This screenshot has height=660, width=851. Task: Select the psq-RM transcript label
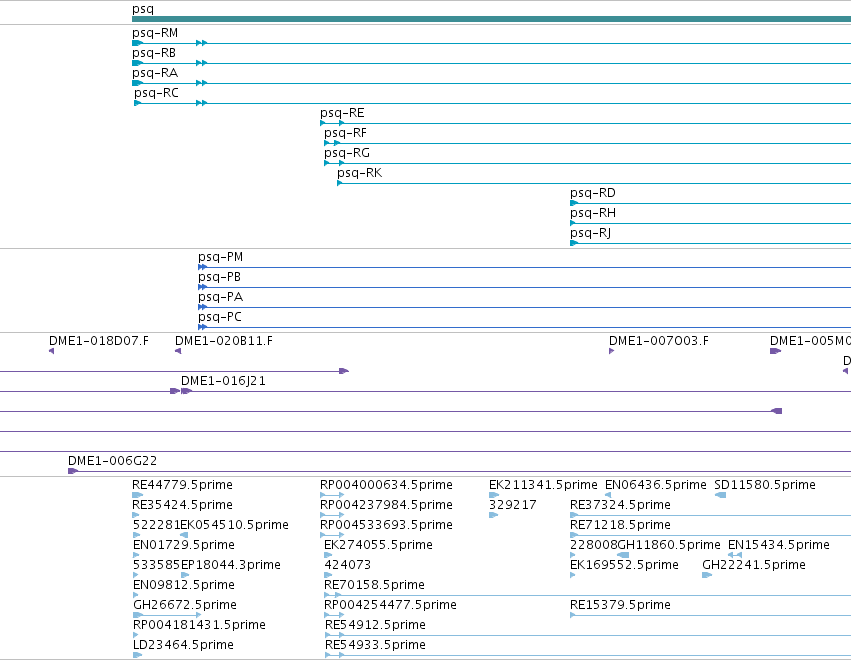(x=155, y=33)
